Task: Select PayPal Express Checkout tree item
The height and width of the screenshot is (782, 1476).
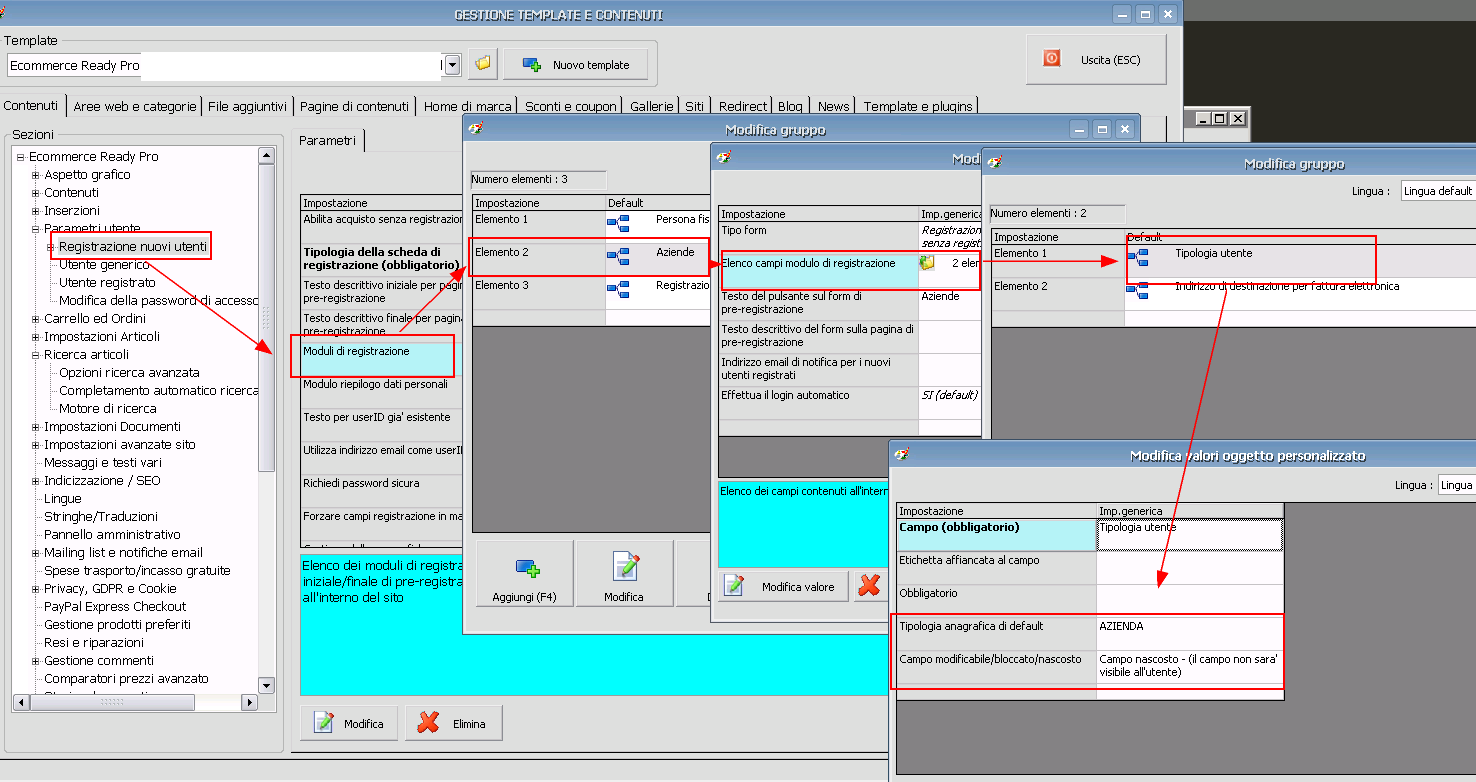Action: pyautogui.click(x=115, y=607)
